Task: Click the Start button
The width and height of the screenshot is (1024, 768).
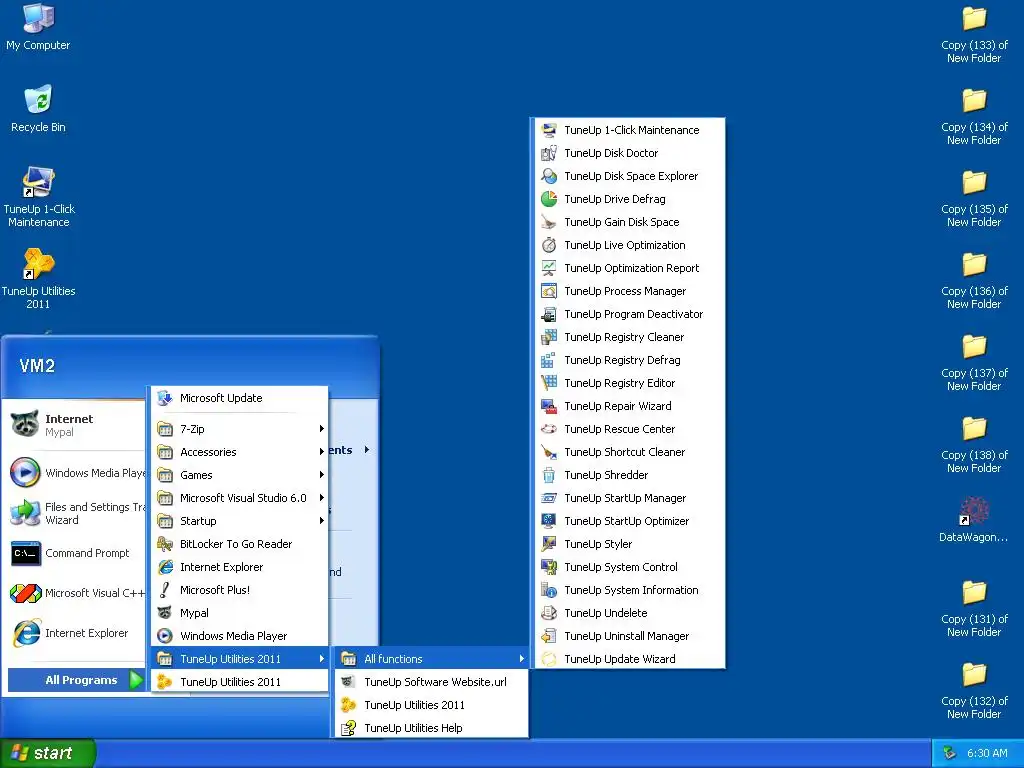Action: pyautogui.click(x=47, y=753)
